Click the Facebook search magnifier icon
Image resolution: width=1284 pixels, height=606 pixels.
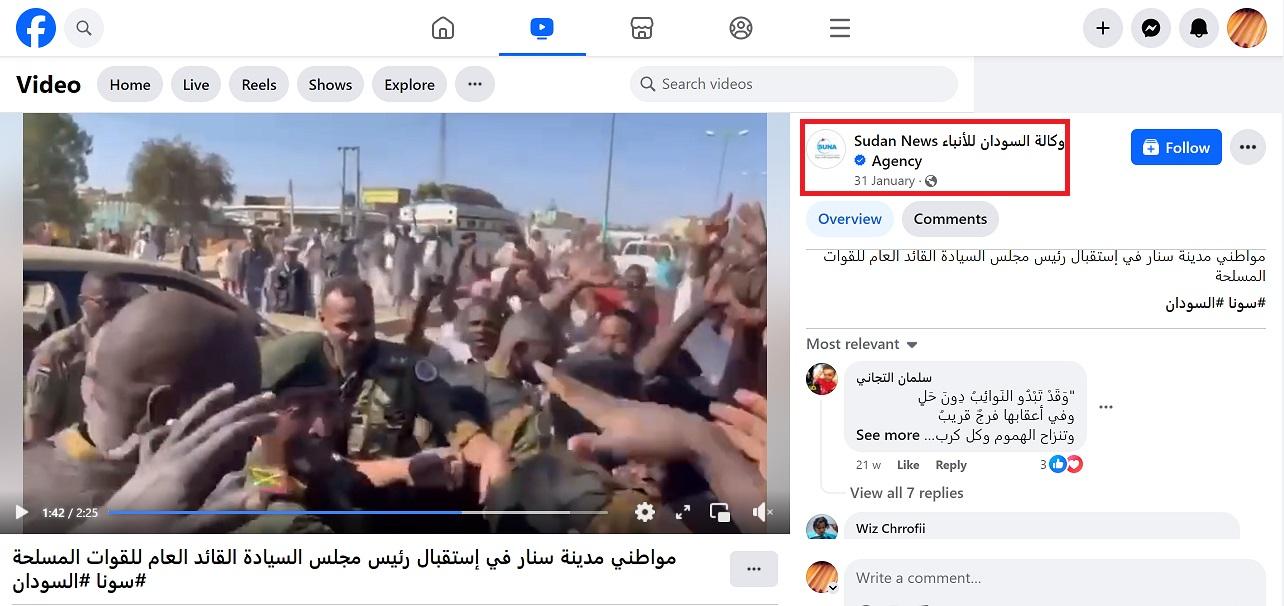pyautogui.click(x=84, y=28)
